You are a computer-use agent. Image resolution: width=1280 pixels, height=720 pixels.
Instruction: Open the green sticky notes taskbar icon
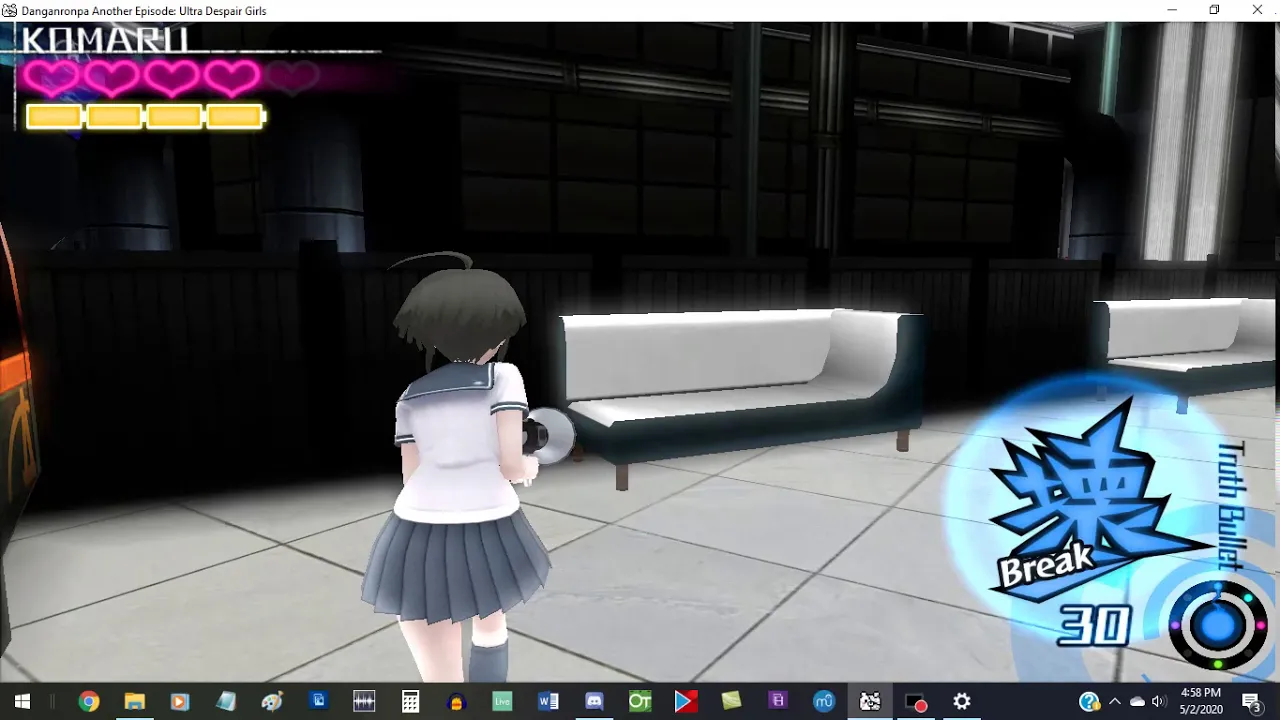[x=732, y=702]
